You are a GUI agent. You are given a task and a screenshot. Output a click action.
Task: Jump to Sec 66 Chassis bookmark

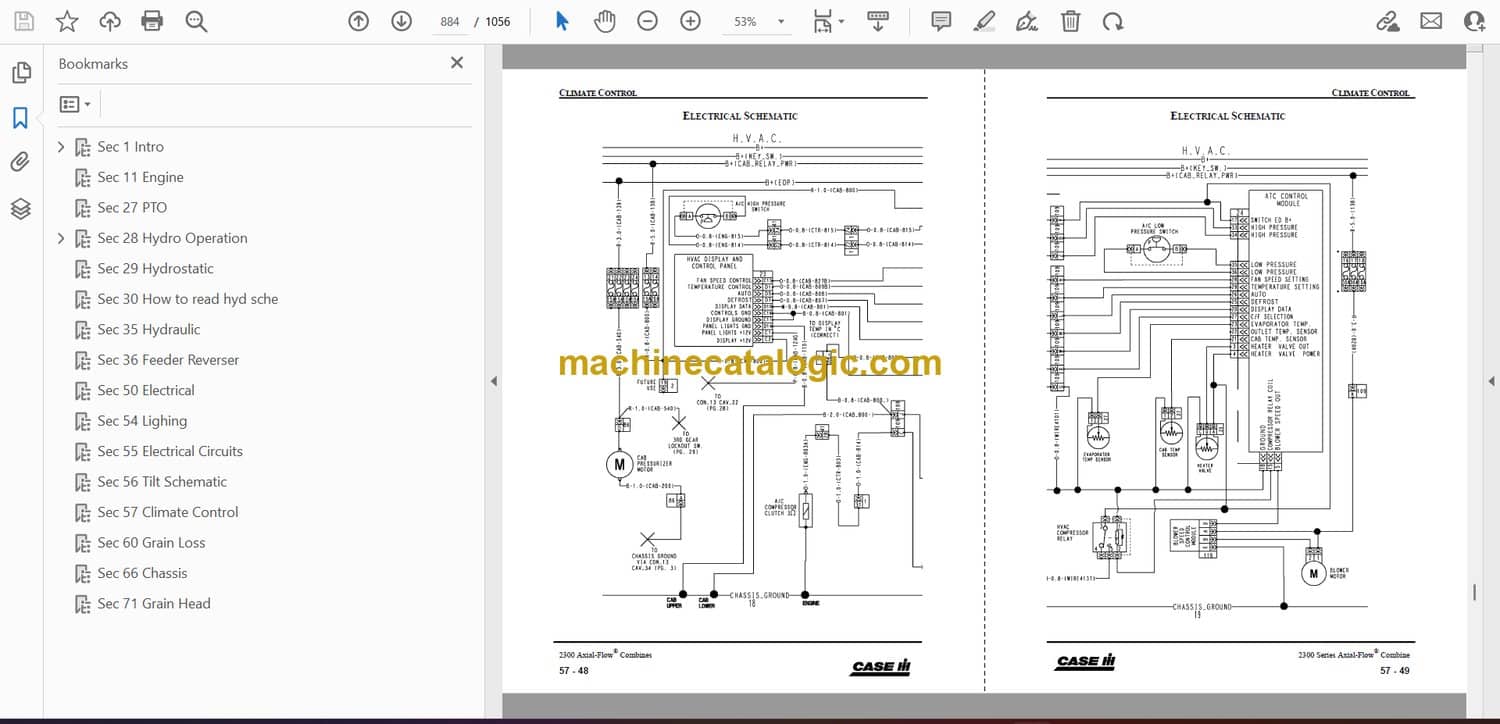pos(142,574)
